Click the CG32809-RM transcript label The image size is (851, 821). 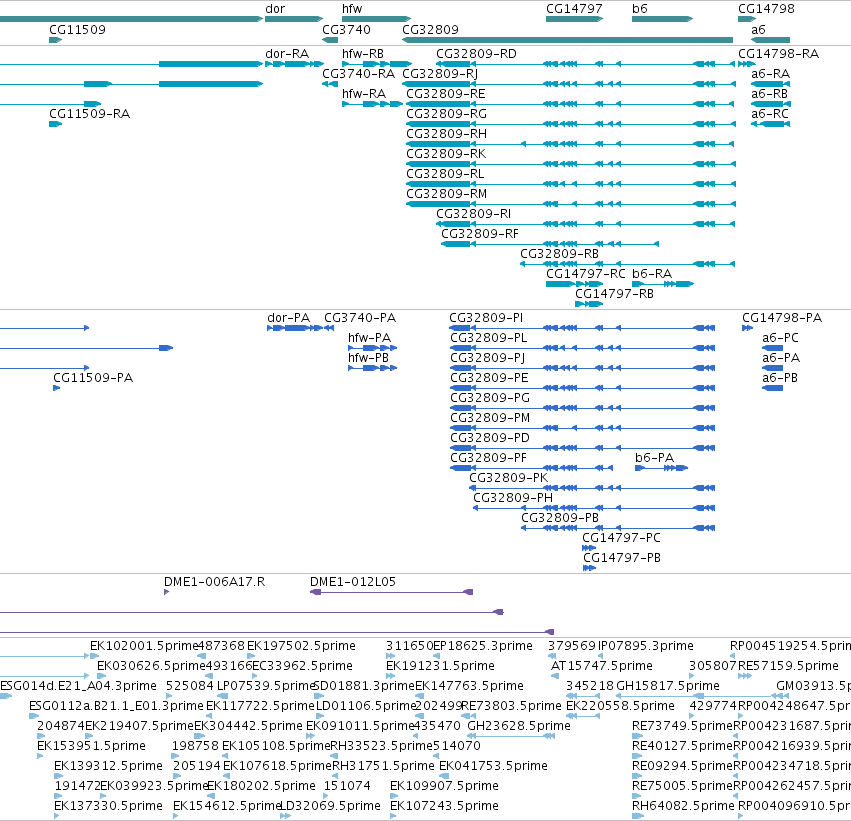[447, 194]
